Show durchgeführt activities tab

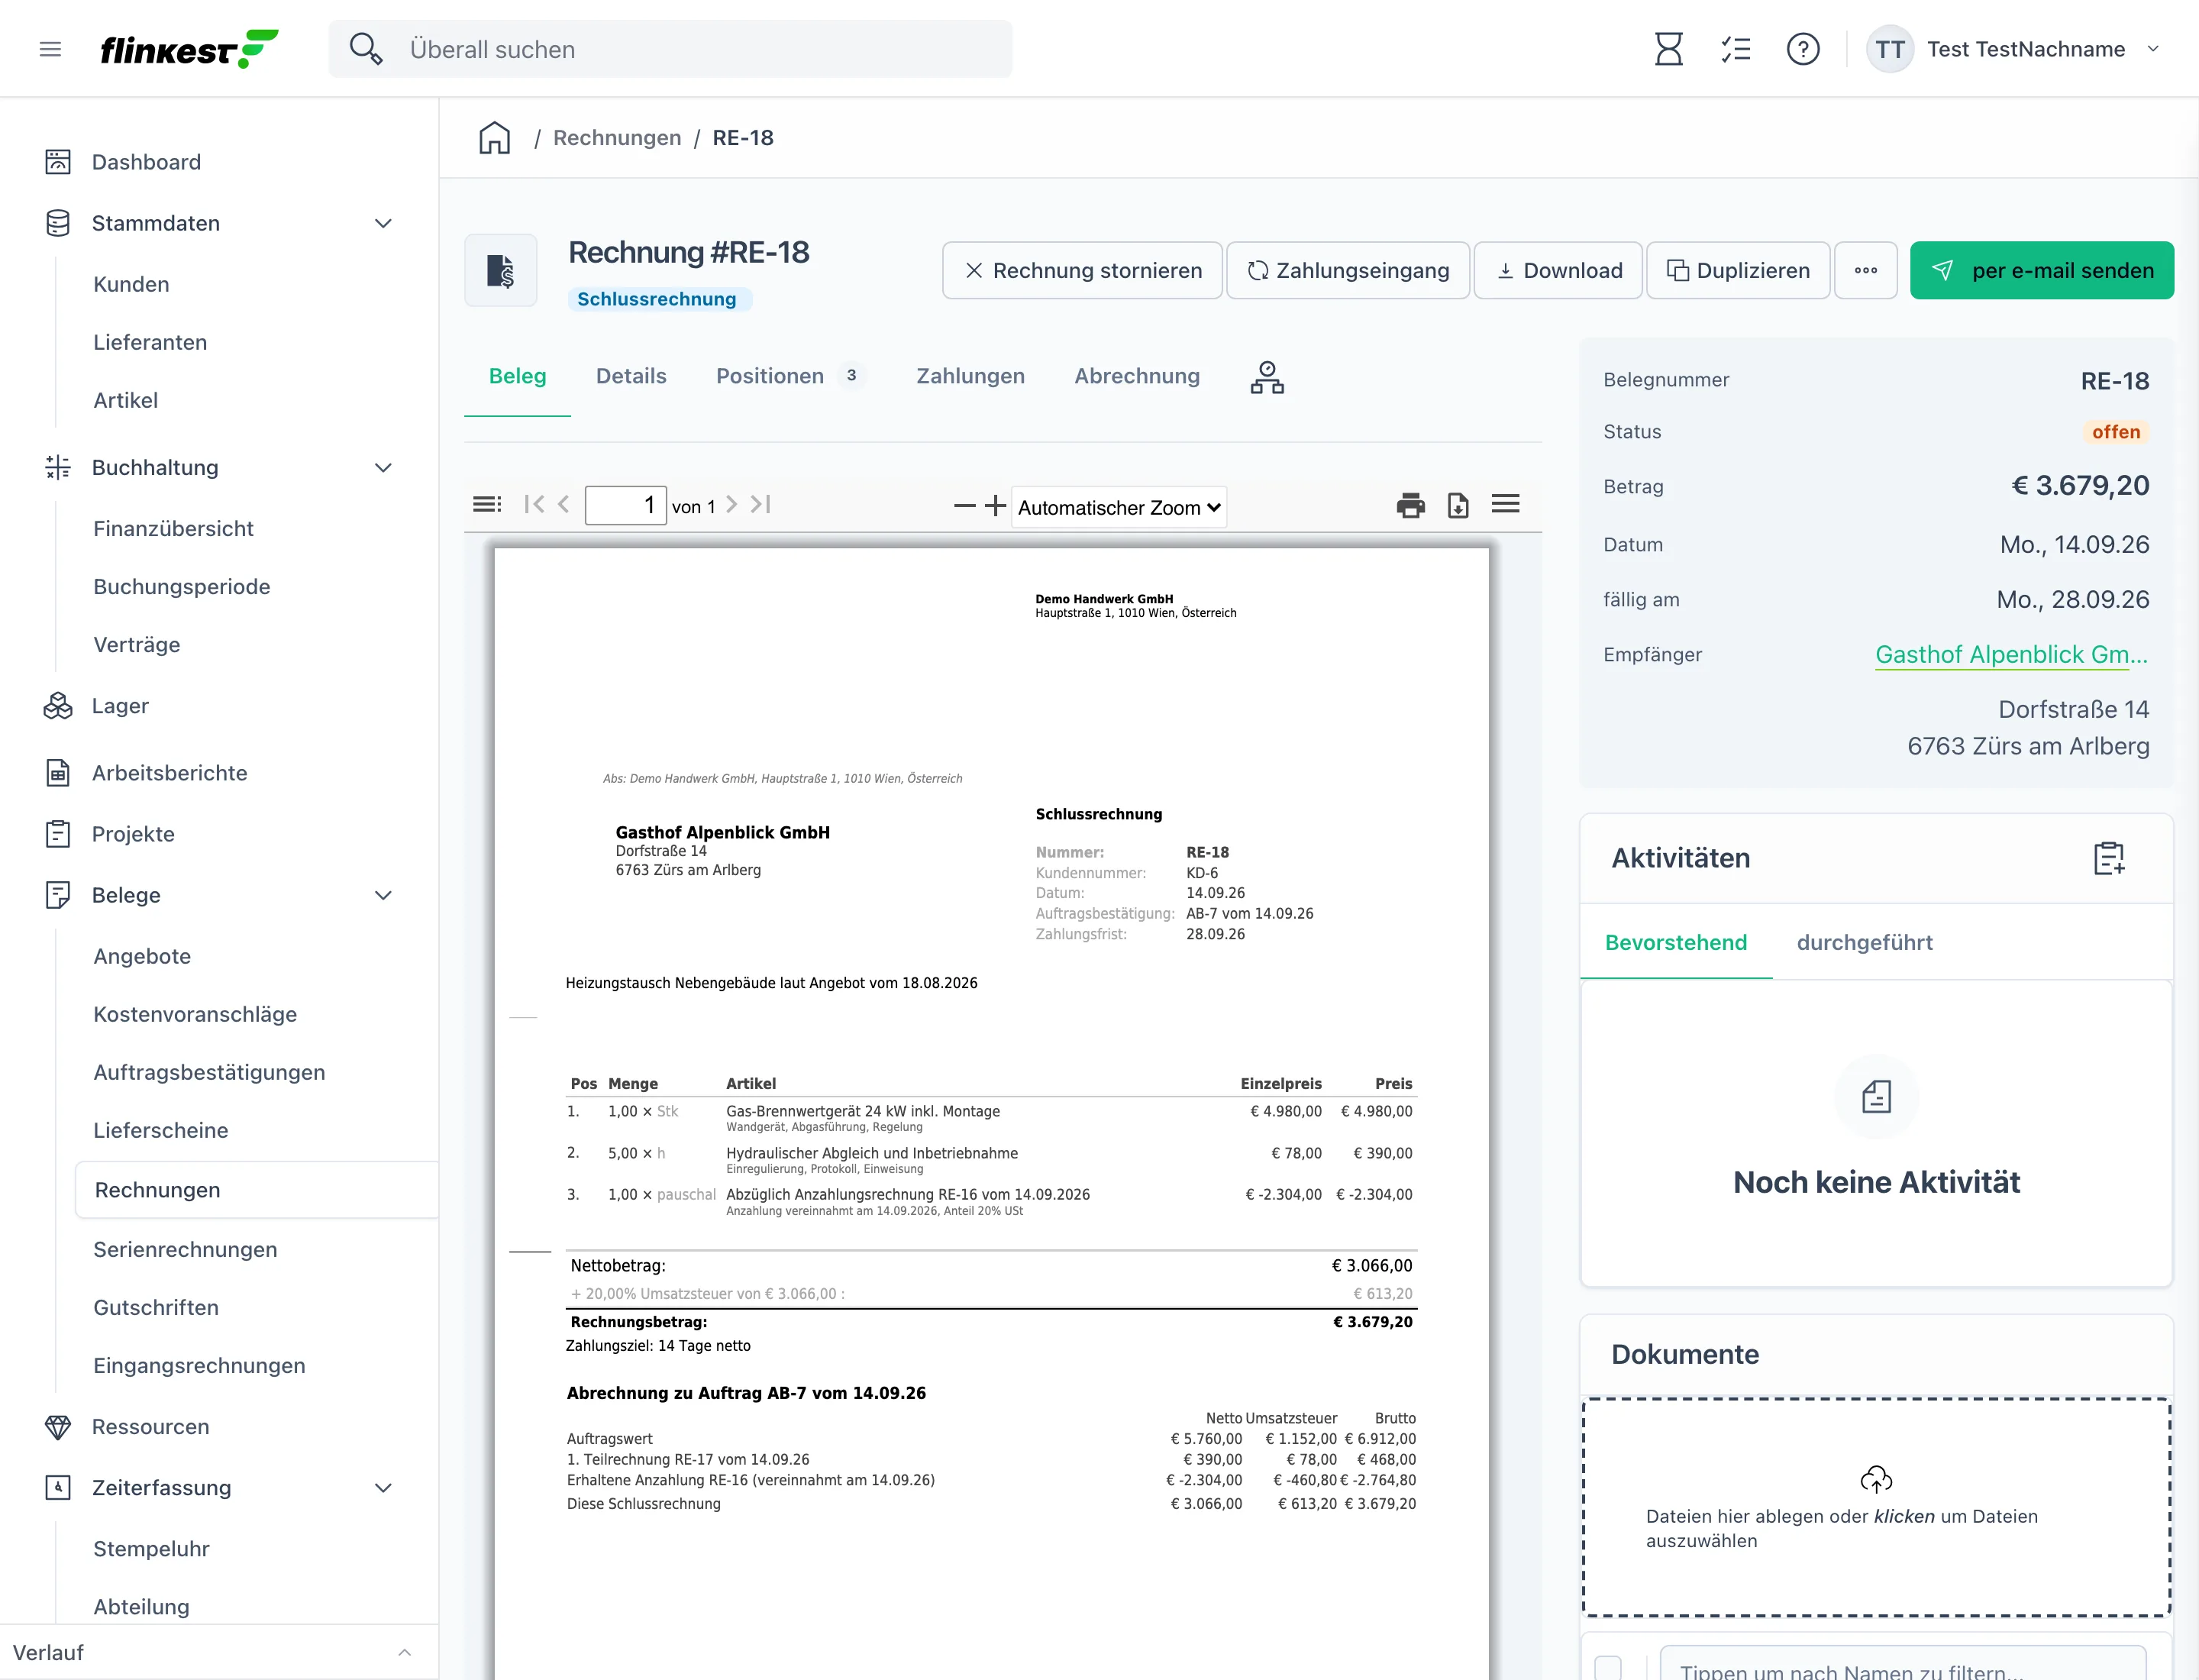click(1864, 942)
